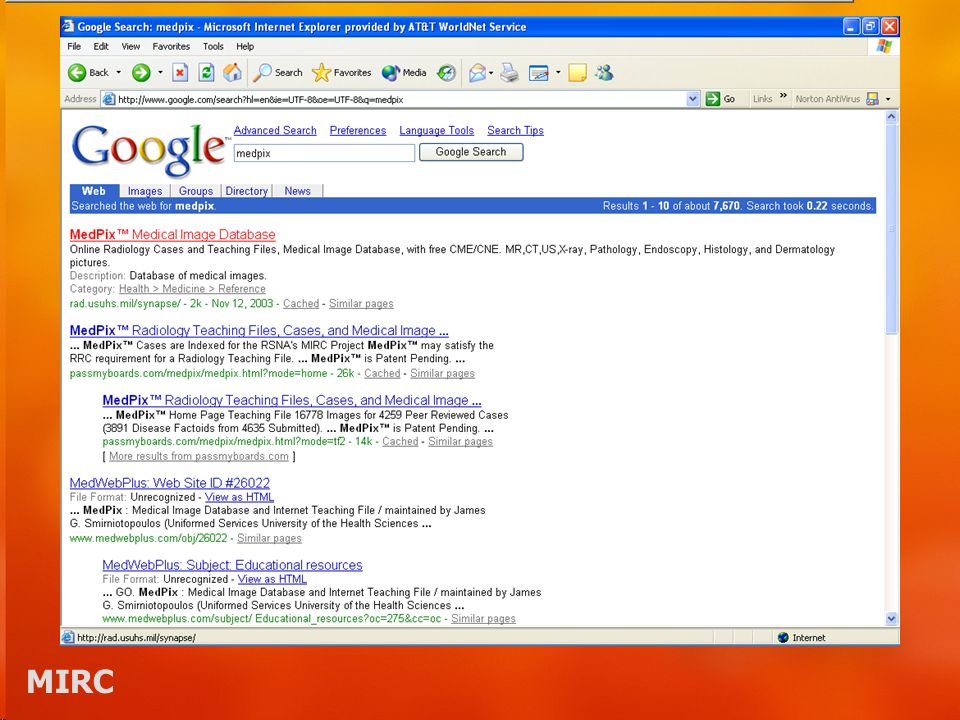Click the medpix search input field
Viewport: 960px width, 720px height.
click(324, 153)
